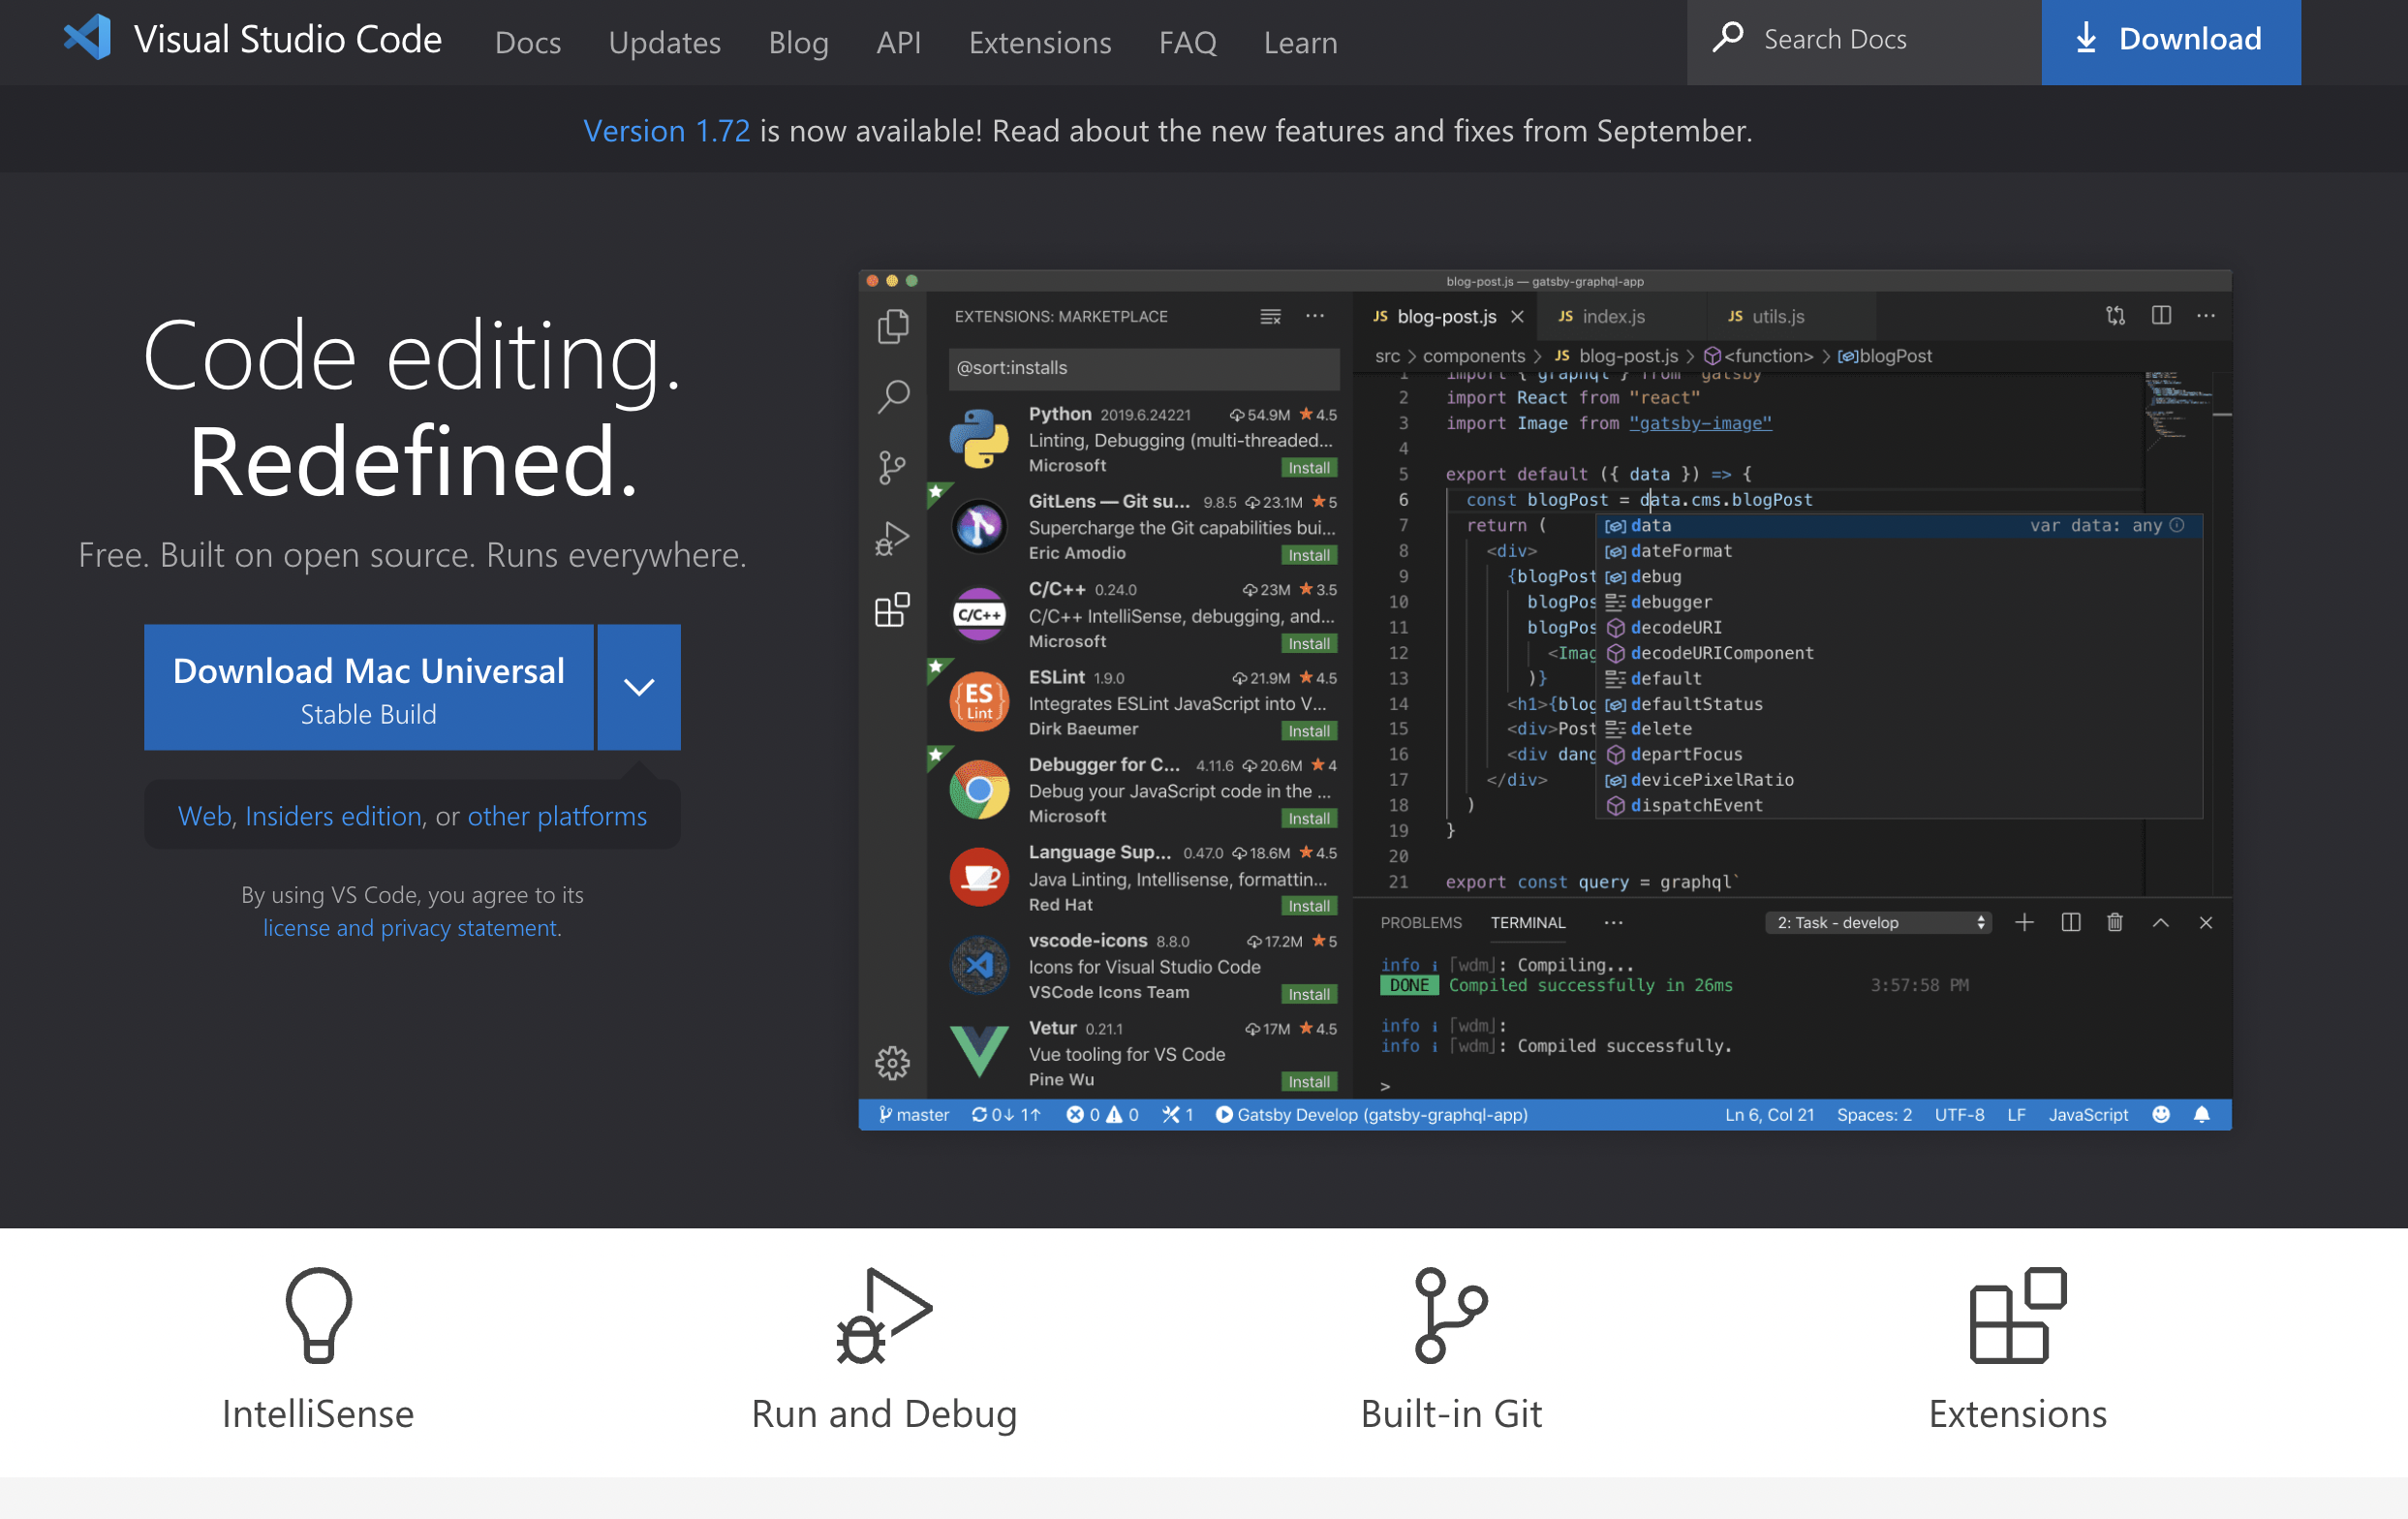The width and height of the screenshot is (2408, 1519).
Task: Open the '2: Task - develop' terminal dropdown
Action: pos(1878,922)
